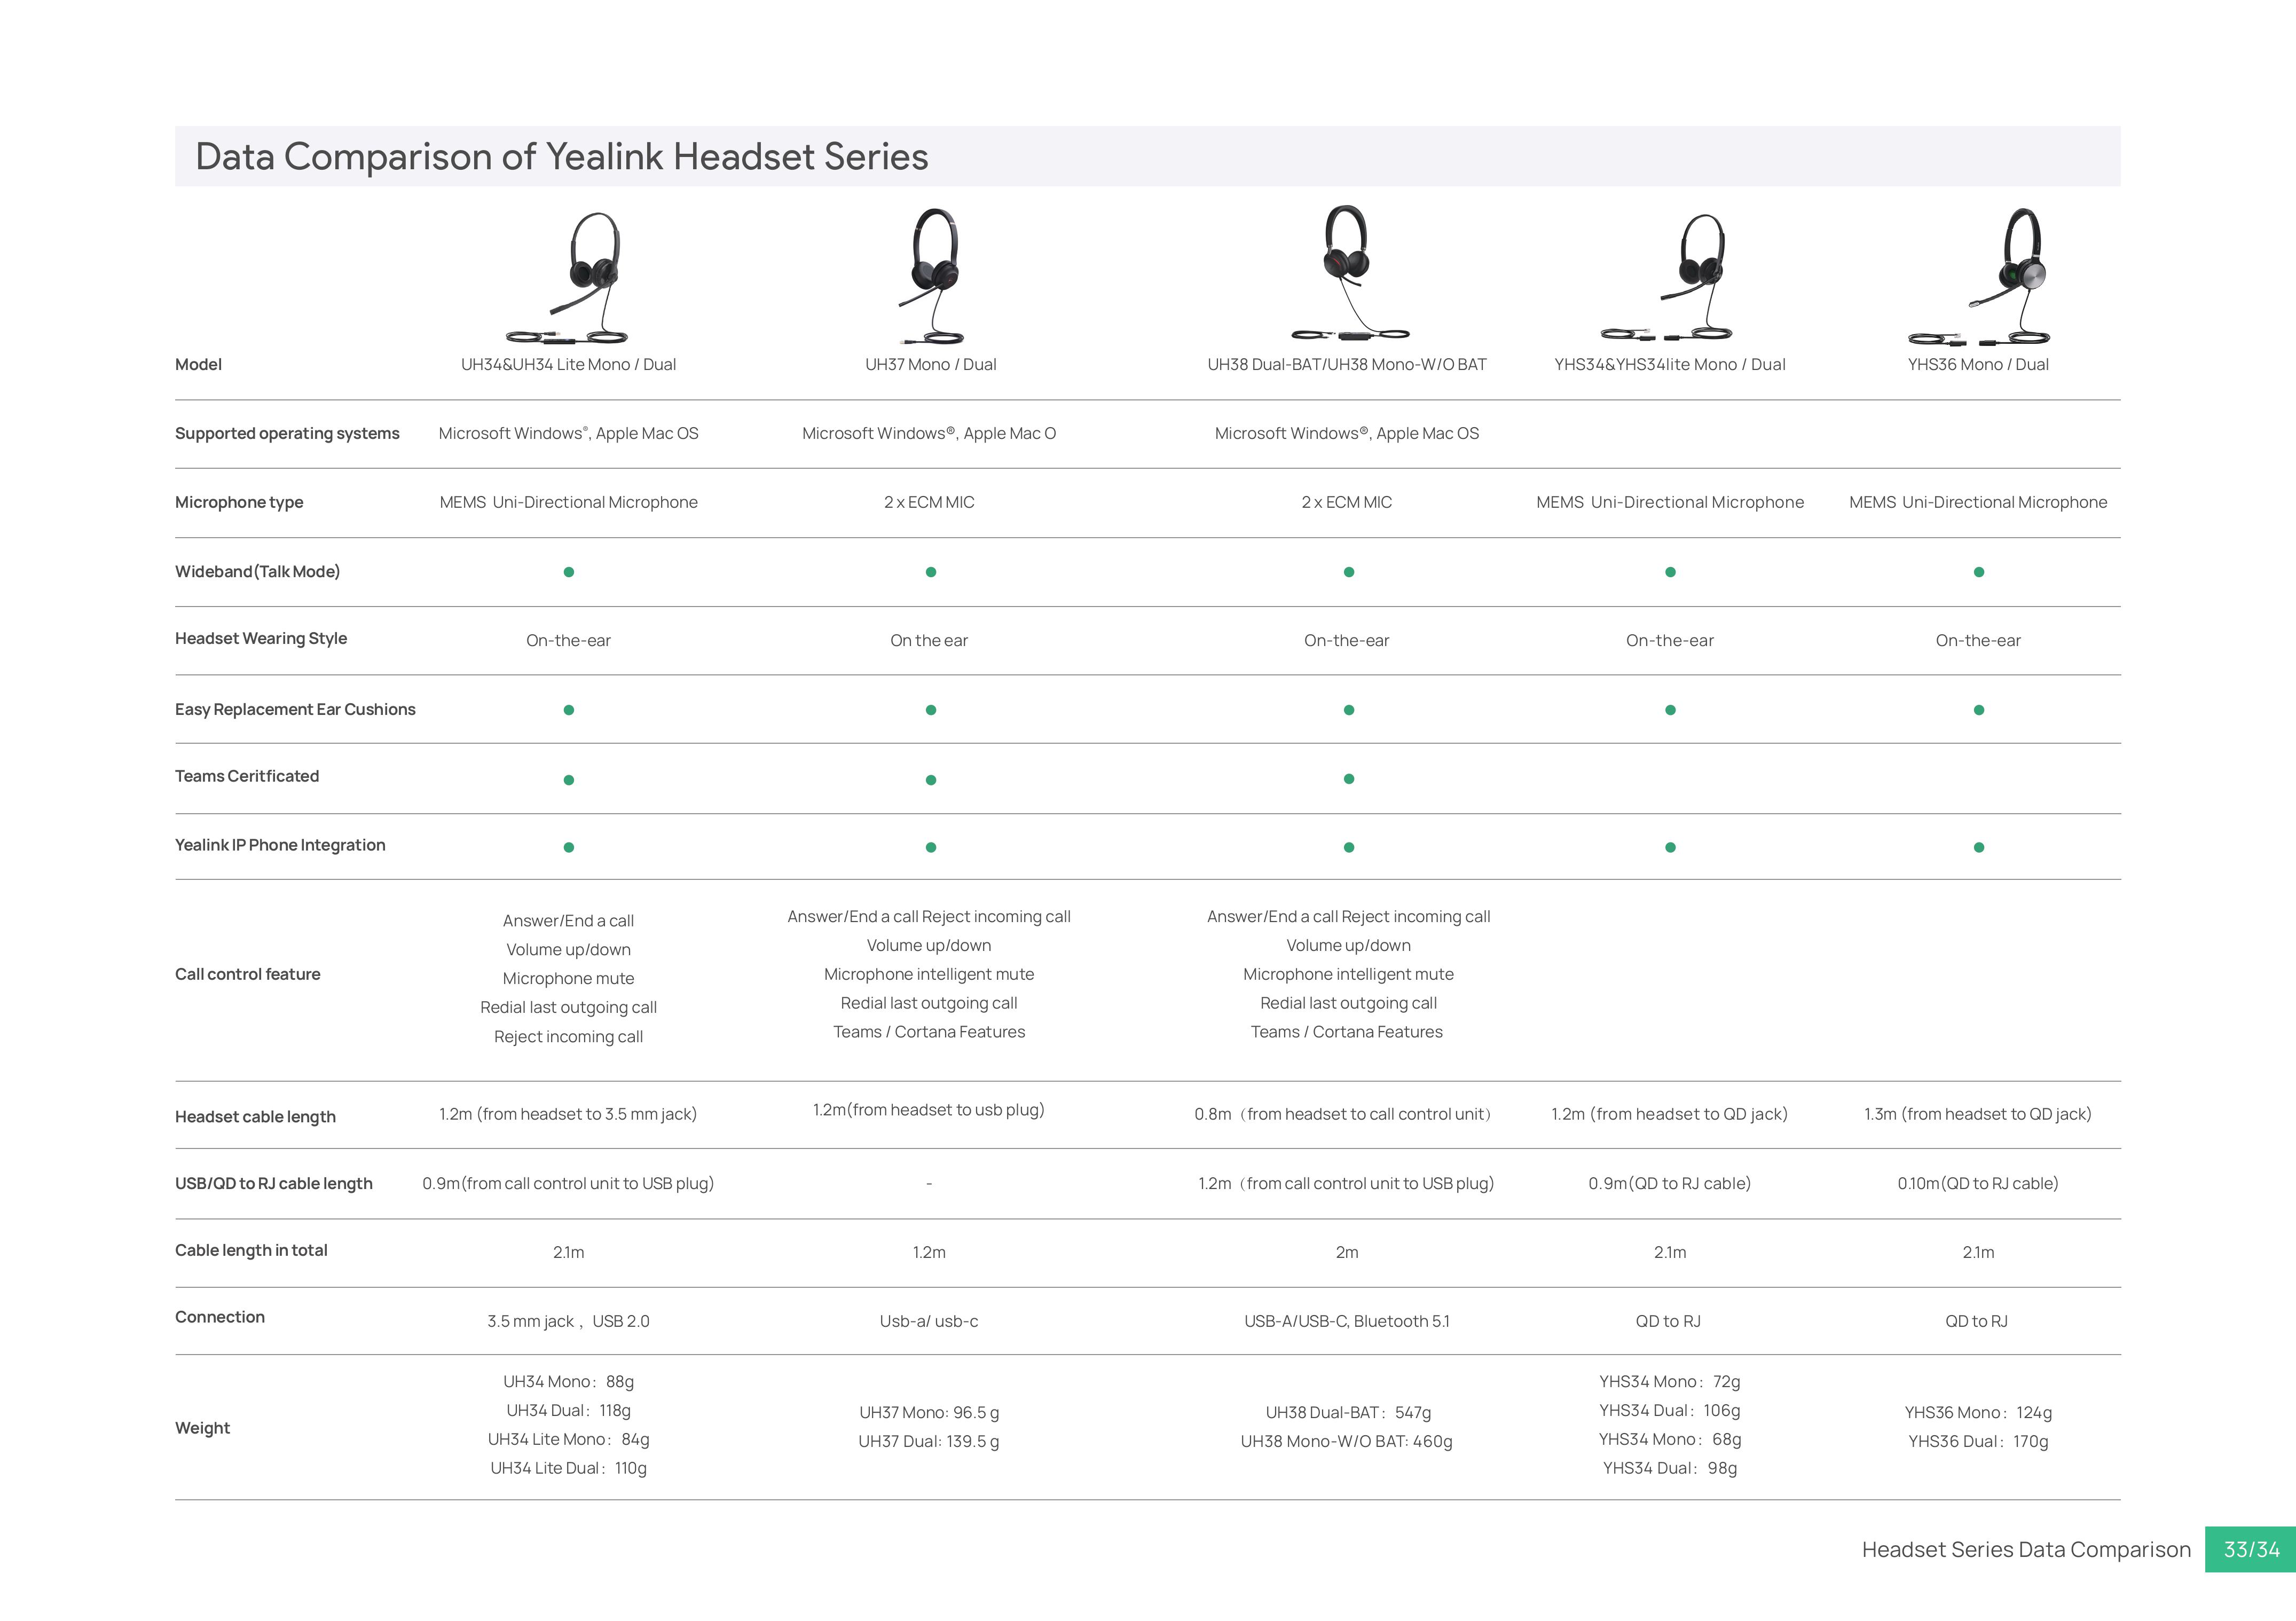Click the UH34 headset product image
Screen dimensions: 2296x1621
click(567, 277)
